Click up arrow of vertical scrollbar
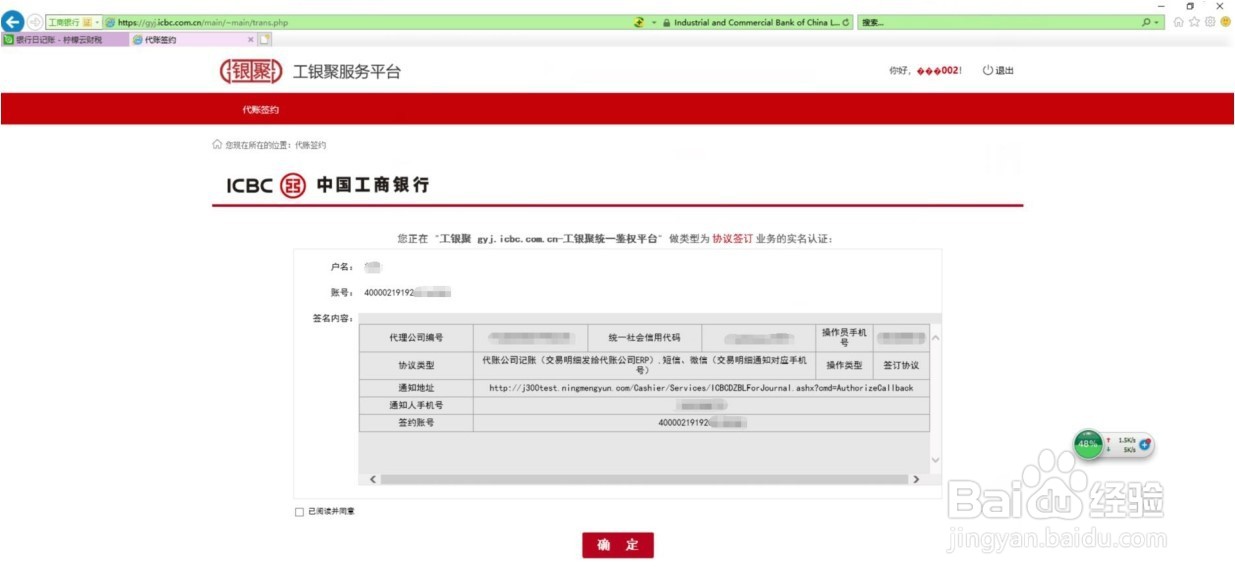The height and width of the screenshot is (581, 1235). point(935,337)
